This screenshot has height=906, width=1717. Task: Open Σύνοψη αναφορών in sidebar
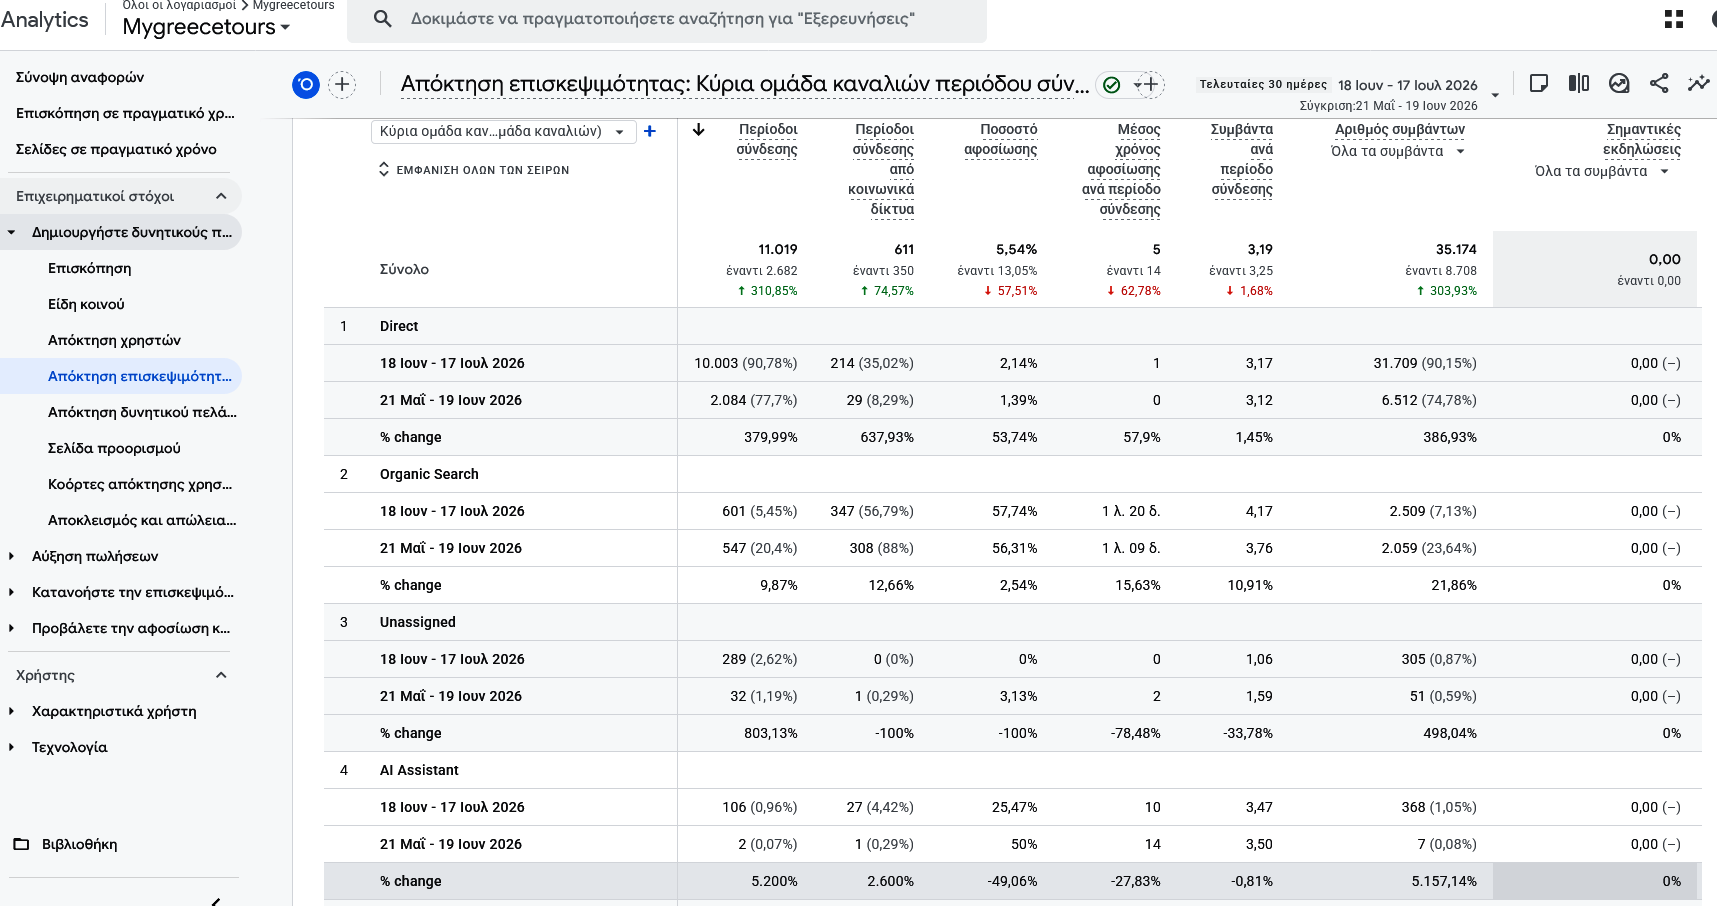(80, 77)
